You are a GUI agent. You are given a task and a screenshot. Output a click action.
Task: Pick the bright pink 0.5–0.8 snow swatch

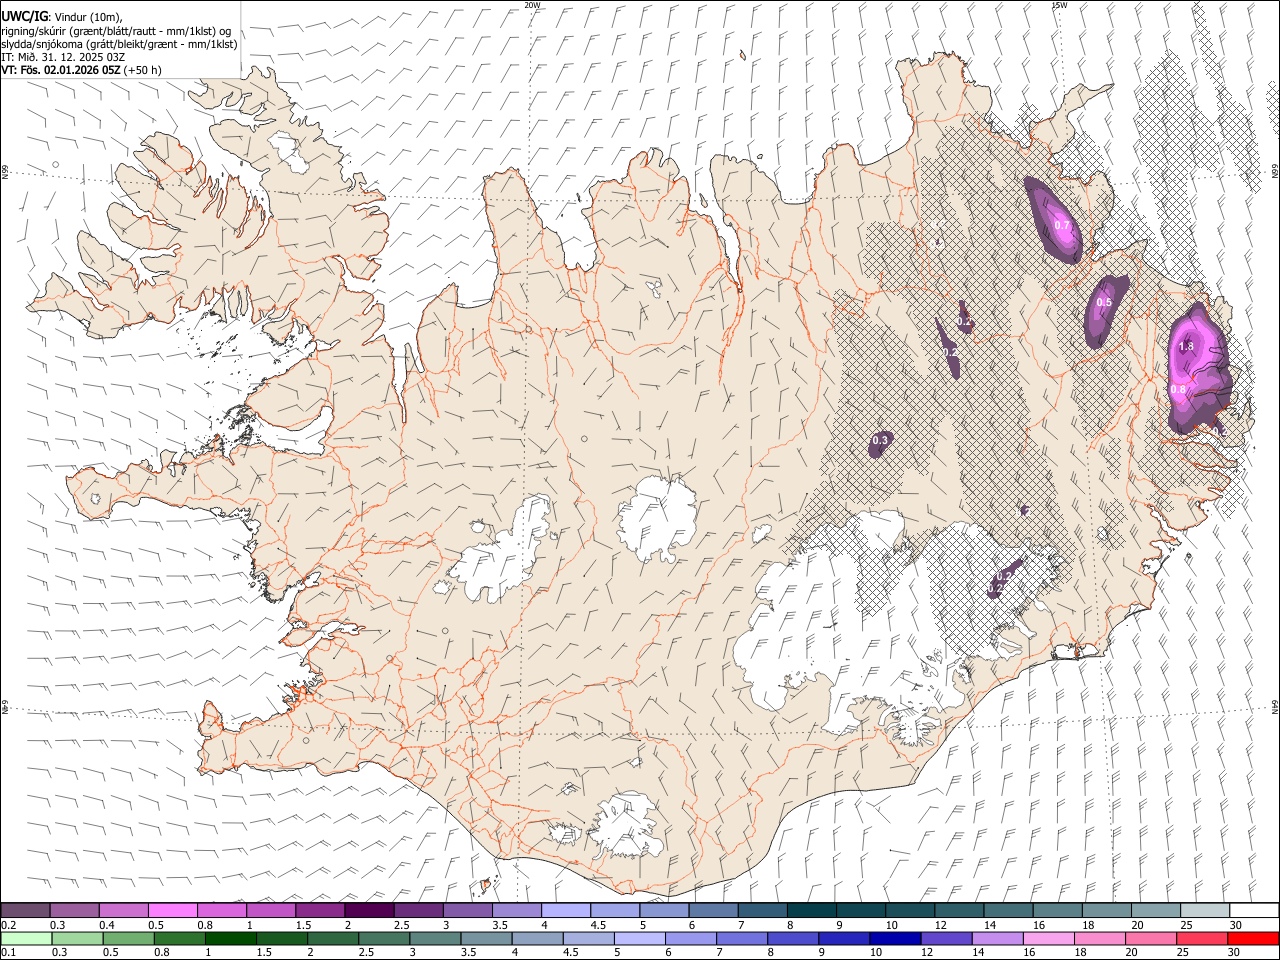click(x=172, y=910)
